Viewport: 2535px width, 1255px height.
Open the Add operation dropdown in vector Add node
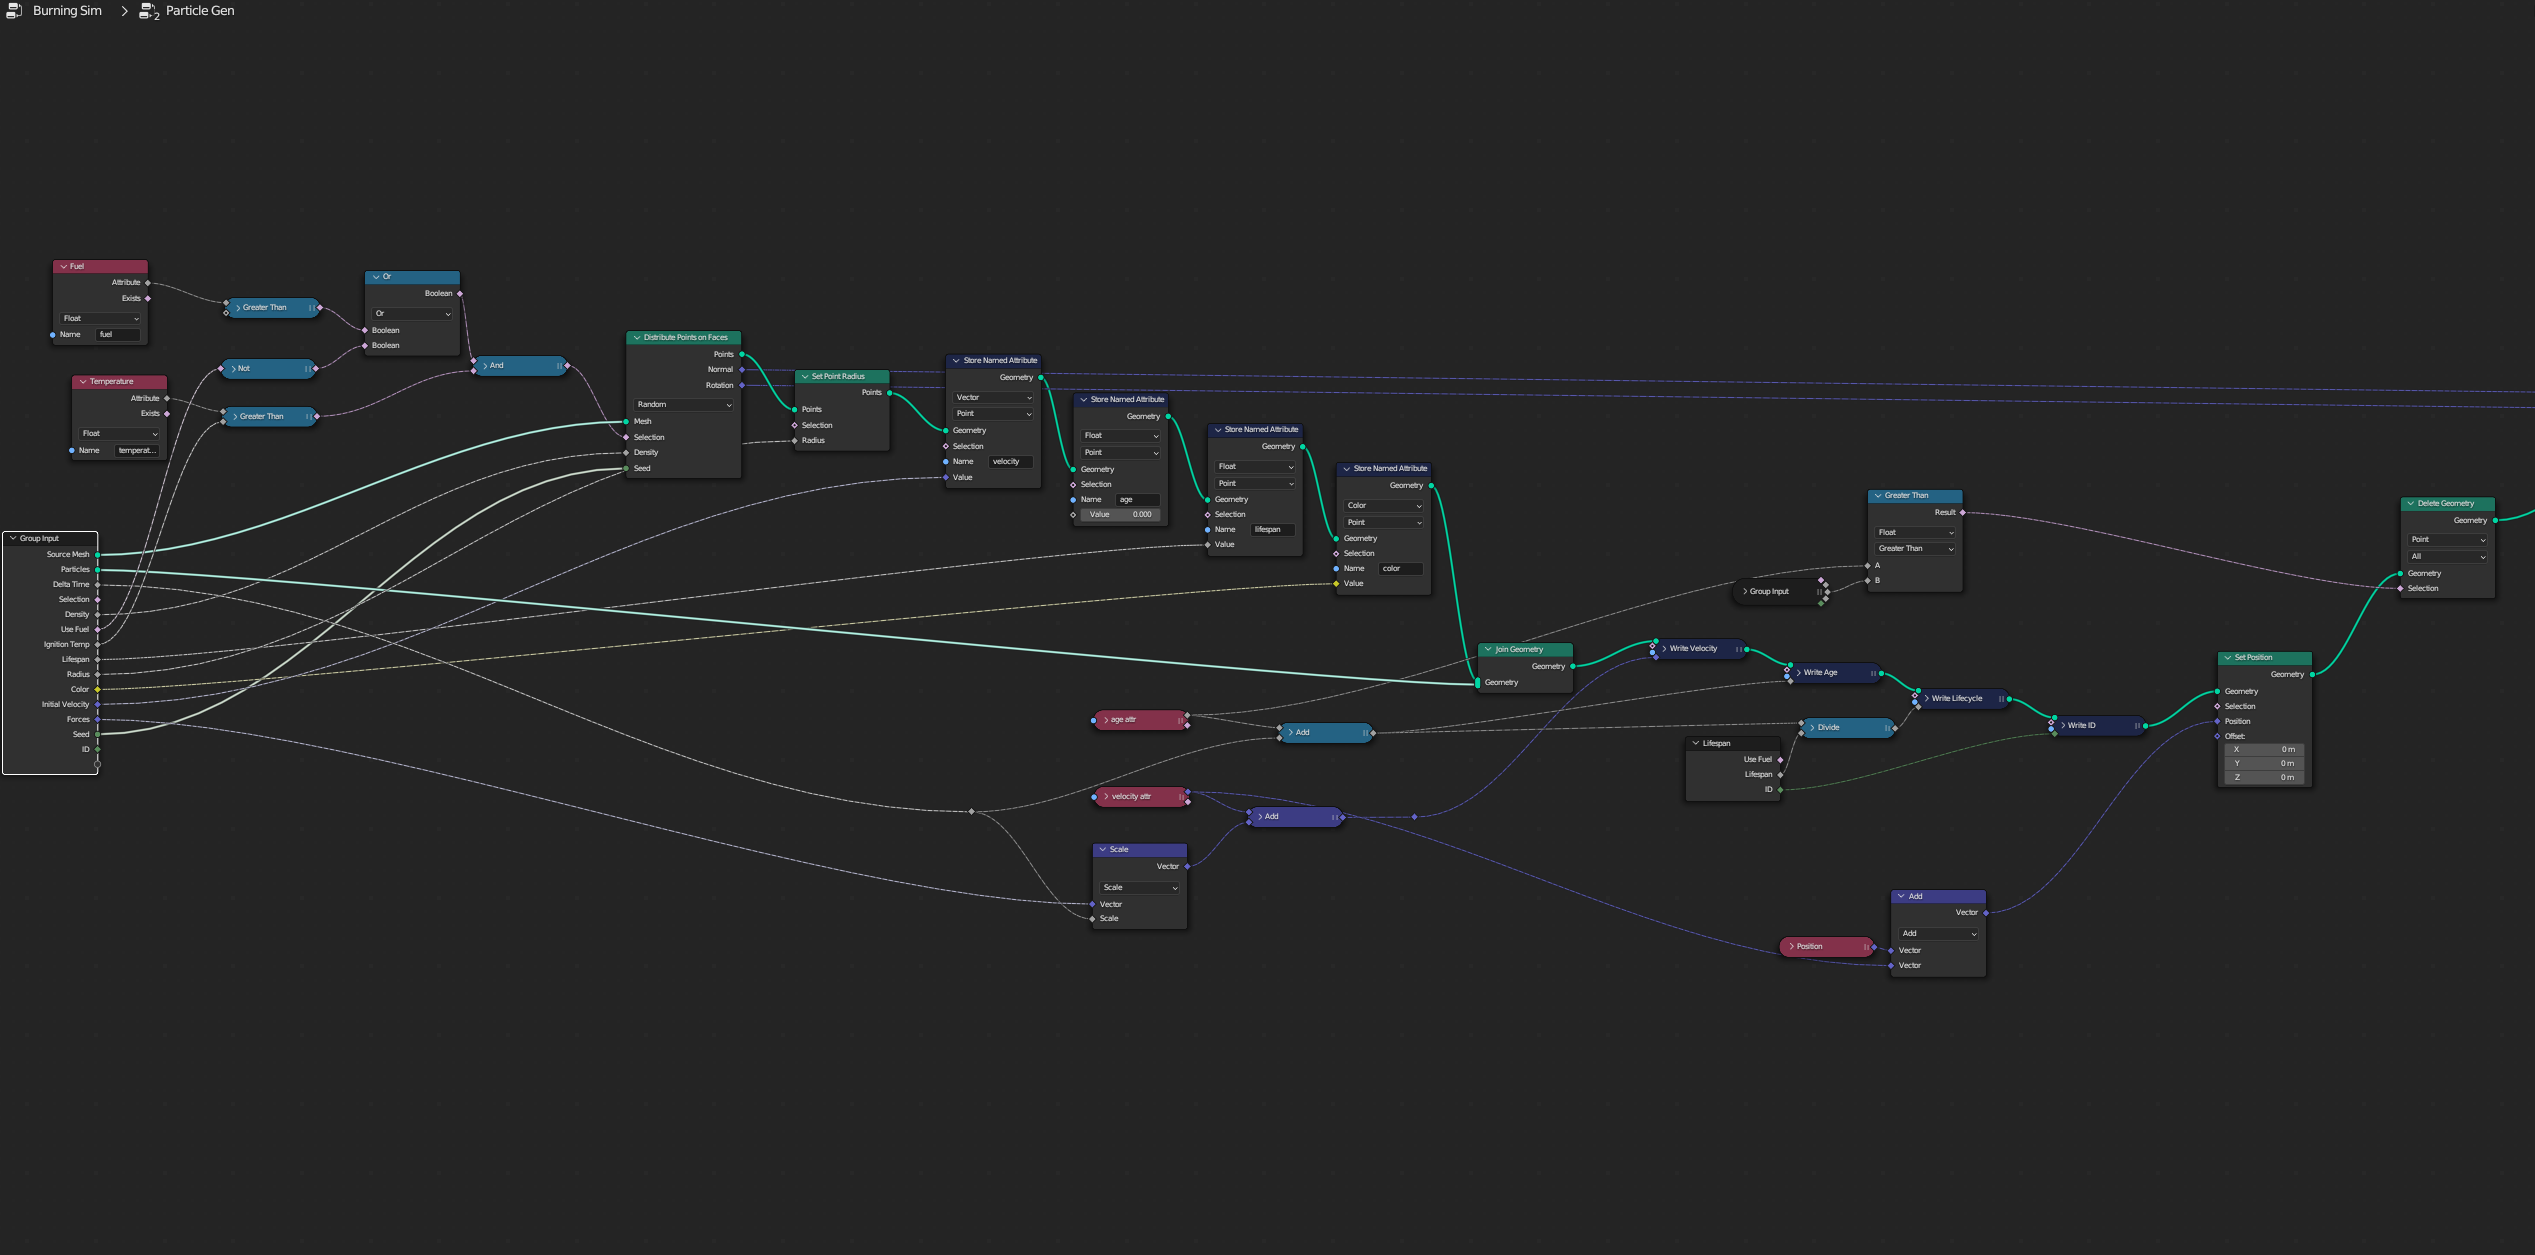pyautogui.click(x=1939, y=934)
